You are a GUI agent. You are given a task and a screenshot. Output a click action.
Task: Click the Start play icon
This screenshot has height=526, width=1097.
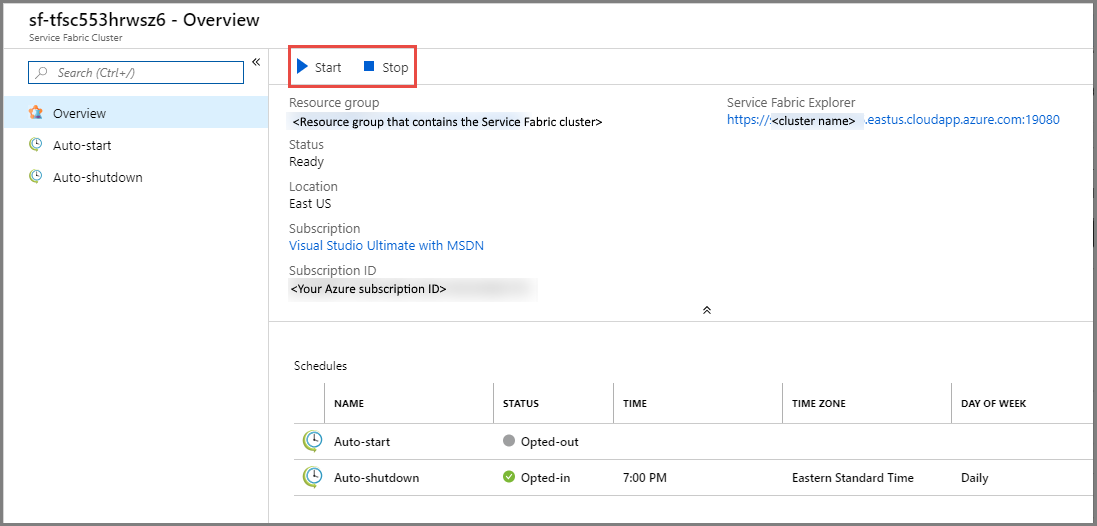pos(302,67)
